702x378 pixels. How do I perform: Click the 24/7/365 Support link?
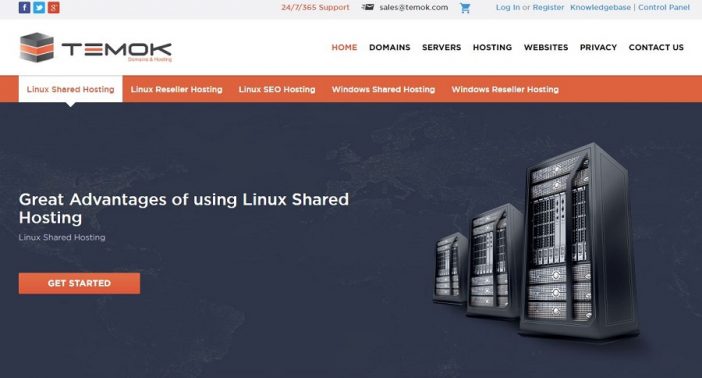click(315, 7)
